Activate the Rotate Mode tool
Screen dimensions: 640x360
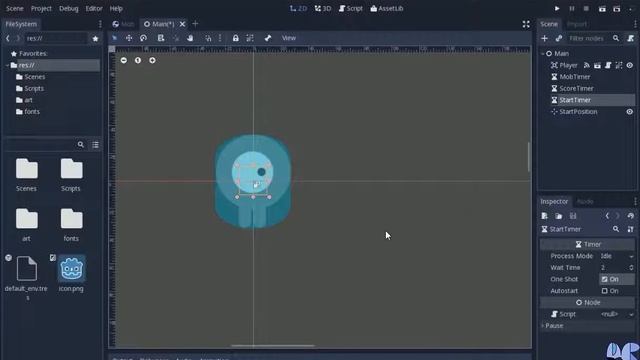[x=143, y=38]
